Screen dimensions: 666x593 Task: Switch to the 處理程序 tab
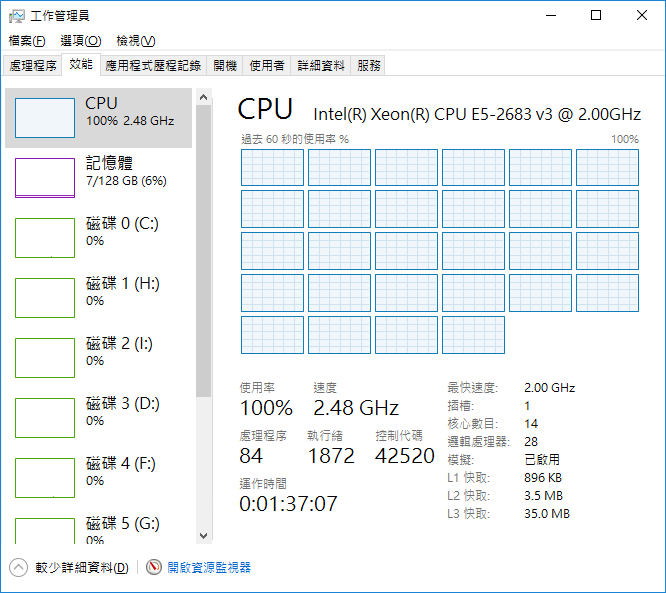pyautogui.click(x=33, y=66)
